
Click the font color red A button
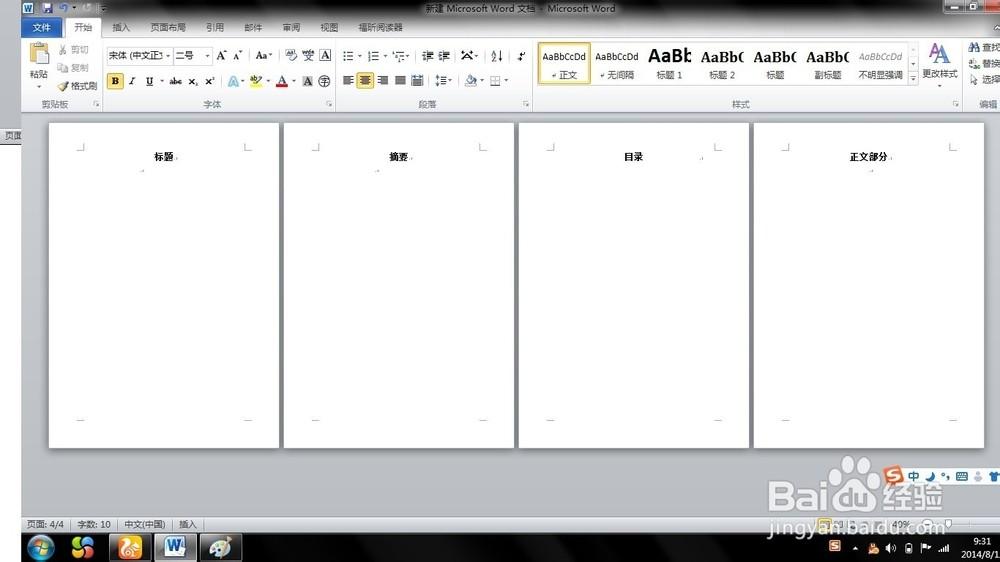[281, 81]
